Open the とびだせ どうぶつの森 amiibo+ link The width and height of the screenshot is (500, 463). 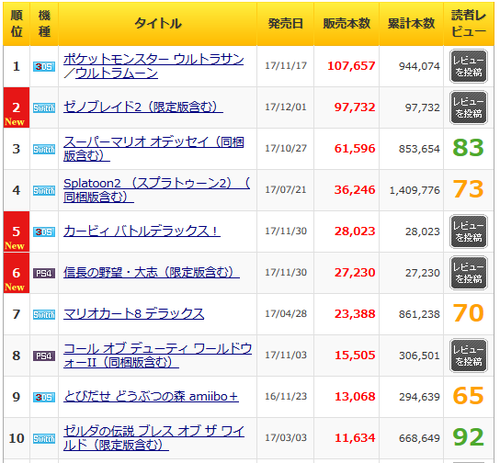coord(151,396)
